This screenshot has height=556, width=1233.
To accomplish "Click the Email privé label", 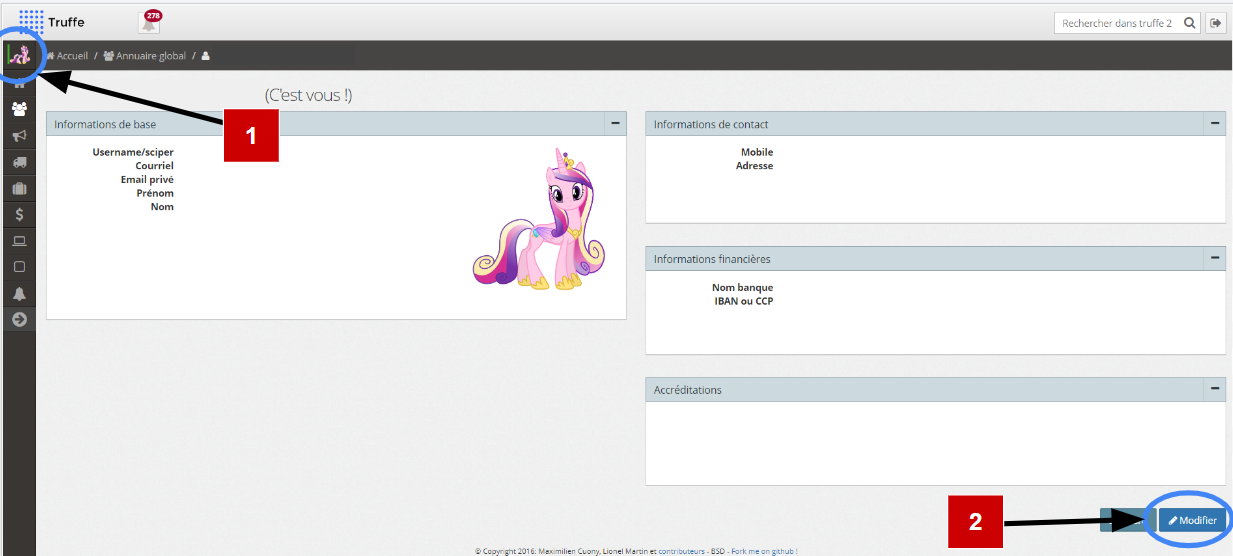I will (x=147, y=179).
